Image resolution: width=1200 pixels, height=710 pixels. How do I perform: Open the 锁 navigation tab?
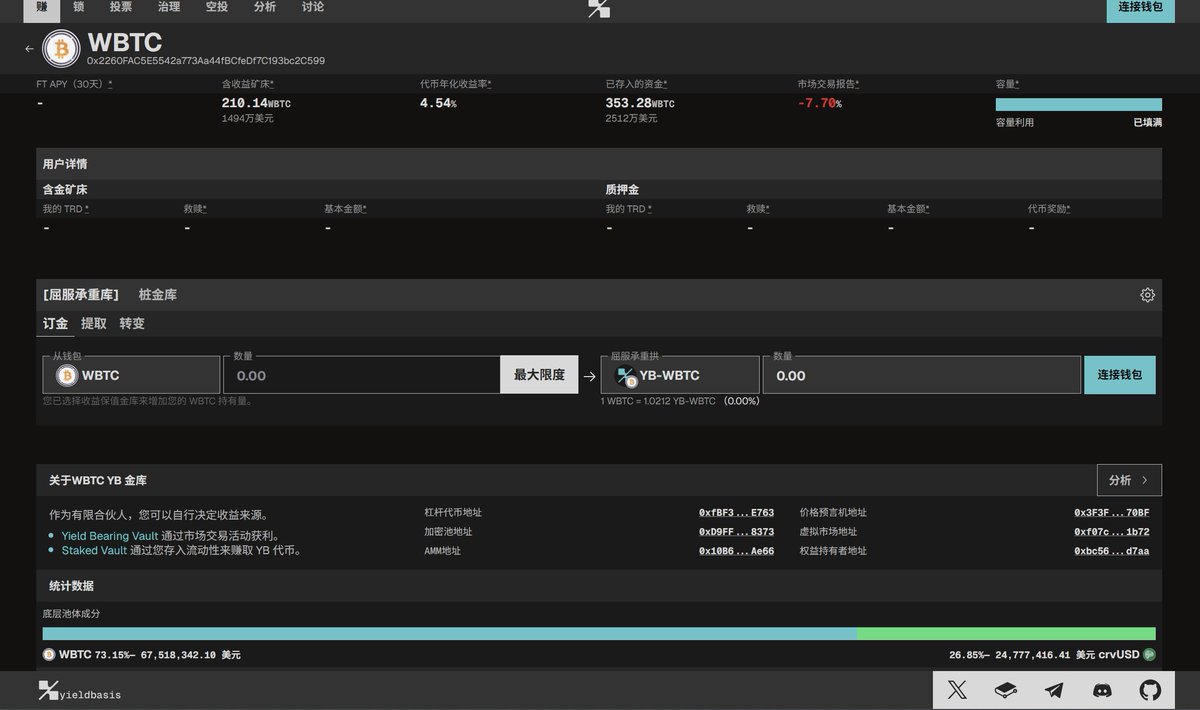coord(79,7)
